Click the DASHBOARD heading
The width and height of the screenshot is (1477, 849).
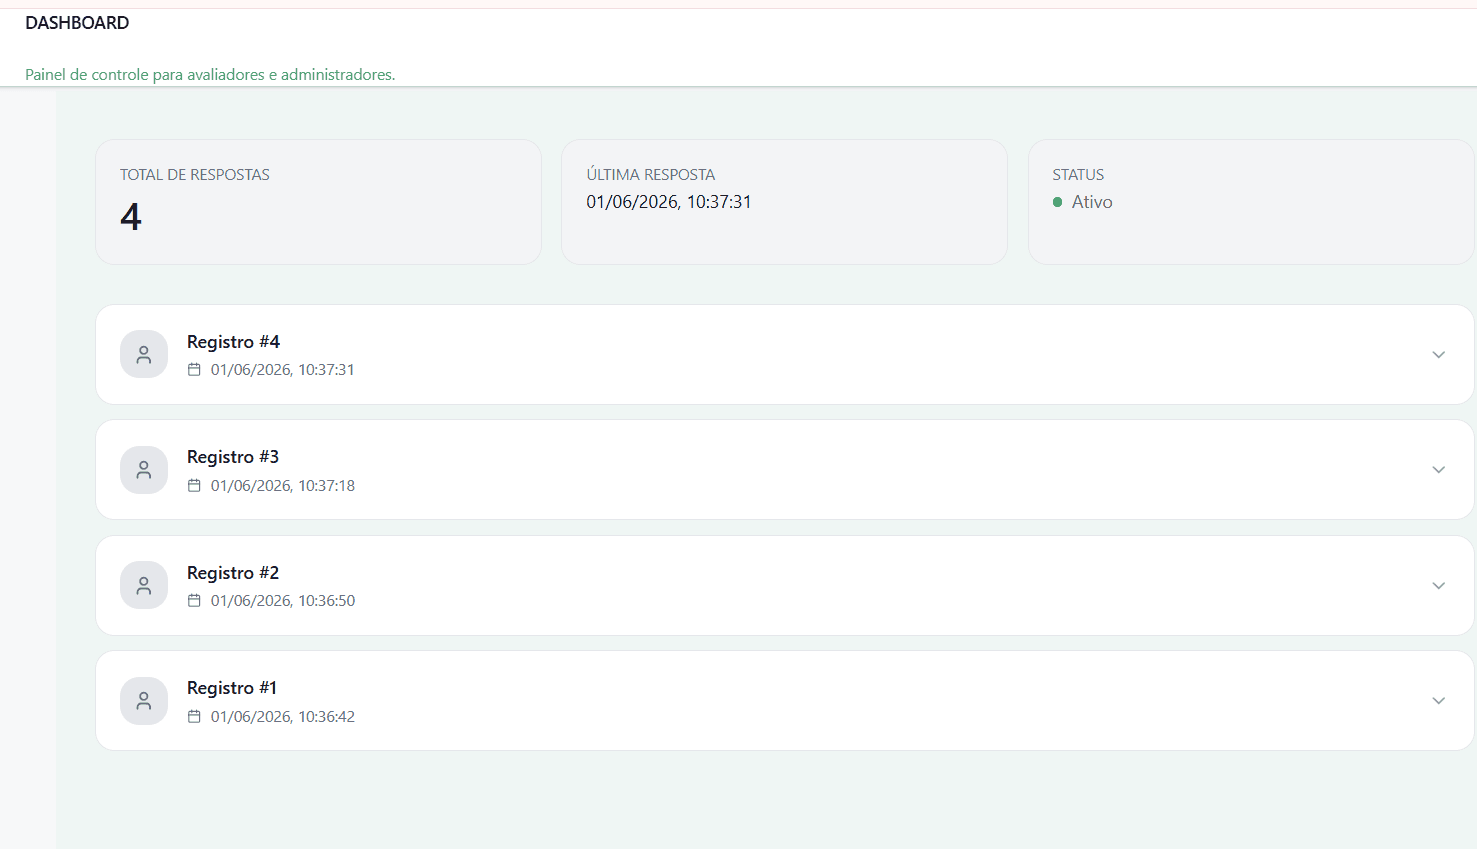(77, 23)
